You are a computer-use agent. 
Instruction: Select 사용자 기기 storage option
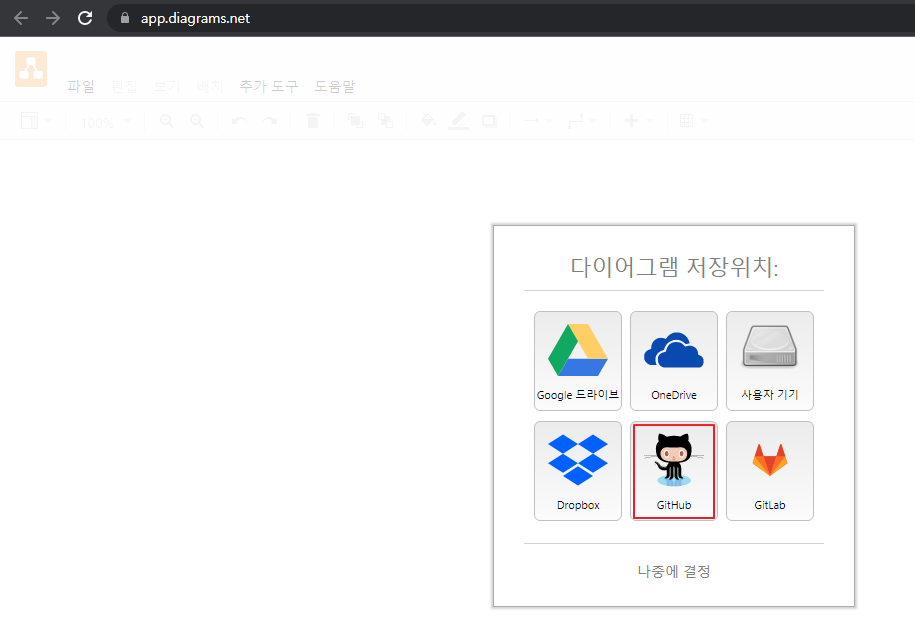click(770, 361)
